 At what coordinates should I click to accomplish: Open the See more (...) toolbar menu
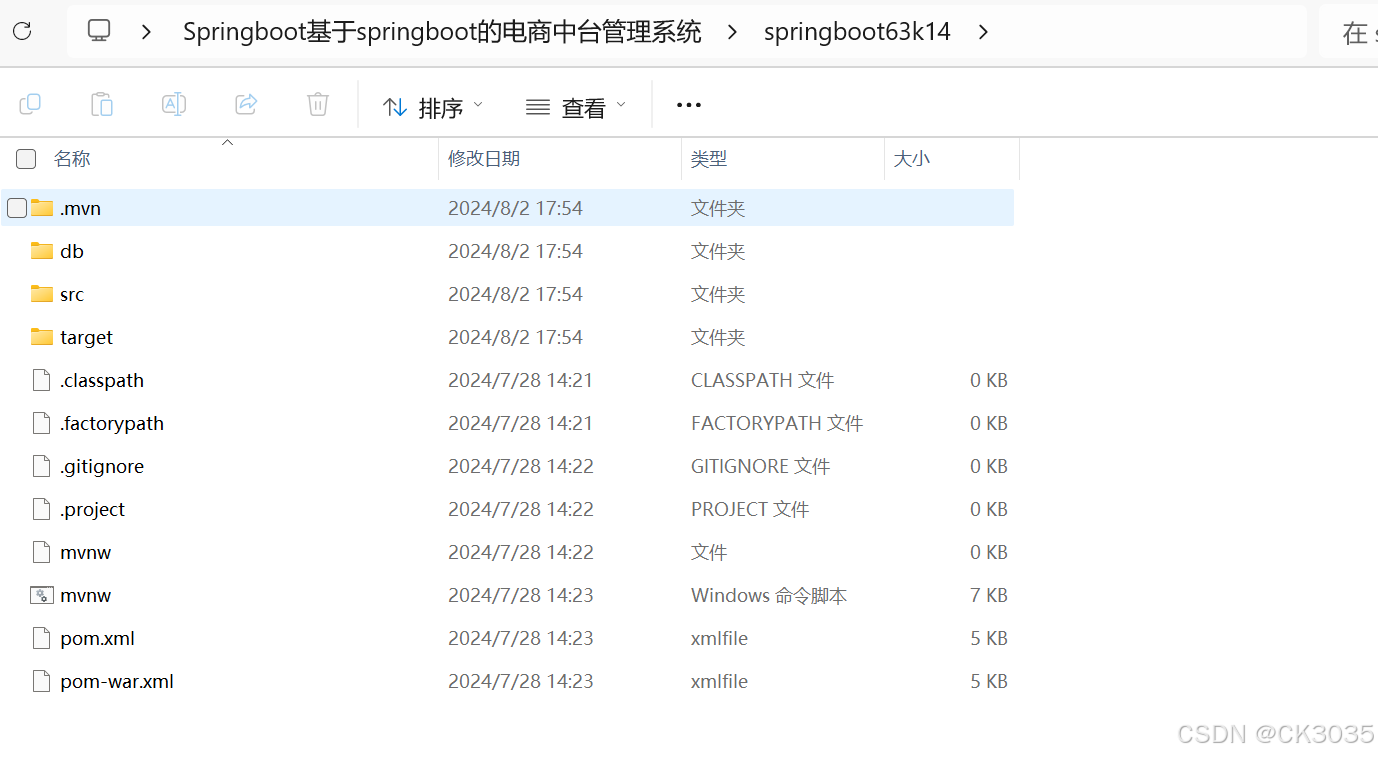click(688, 104)
